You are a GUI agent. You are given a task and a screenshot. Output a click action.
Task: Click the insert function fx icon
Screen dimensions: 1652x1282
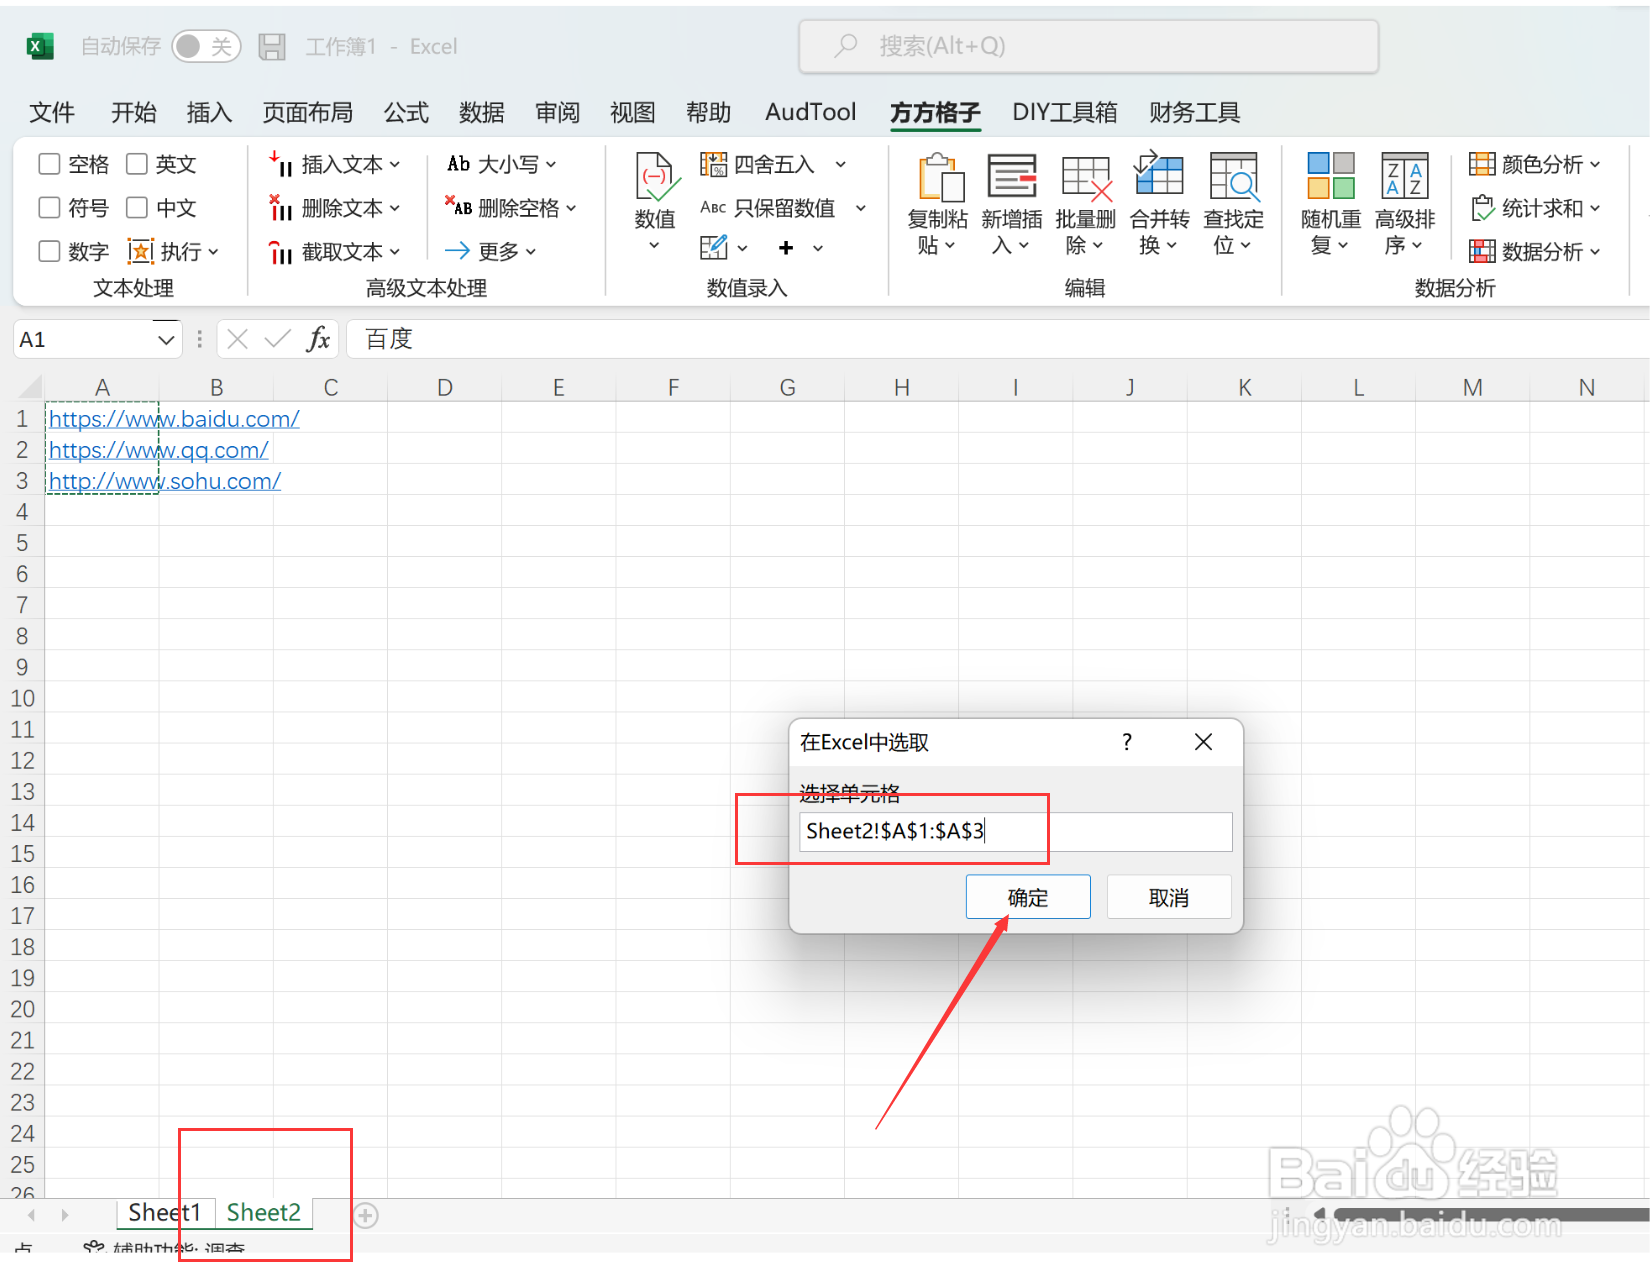318,339
